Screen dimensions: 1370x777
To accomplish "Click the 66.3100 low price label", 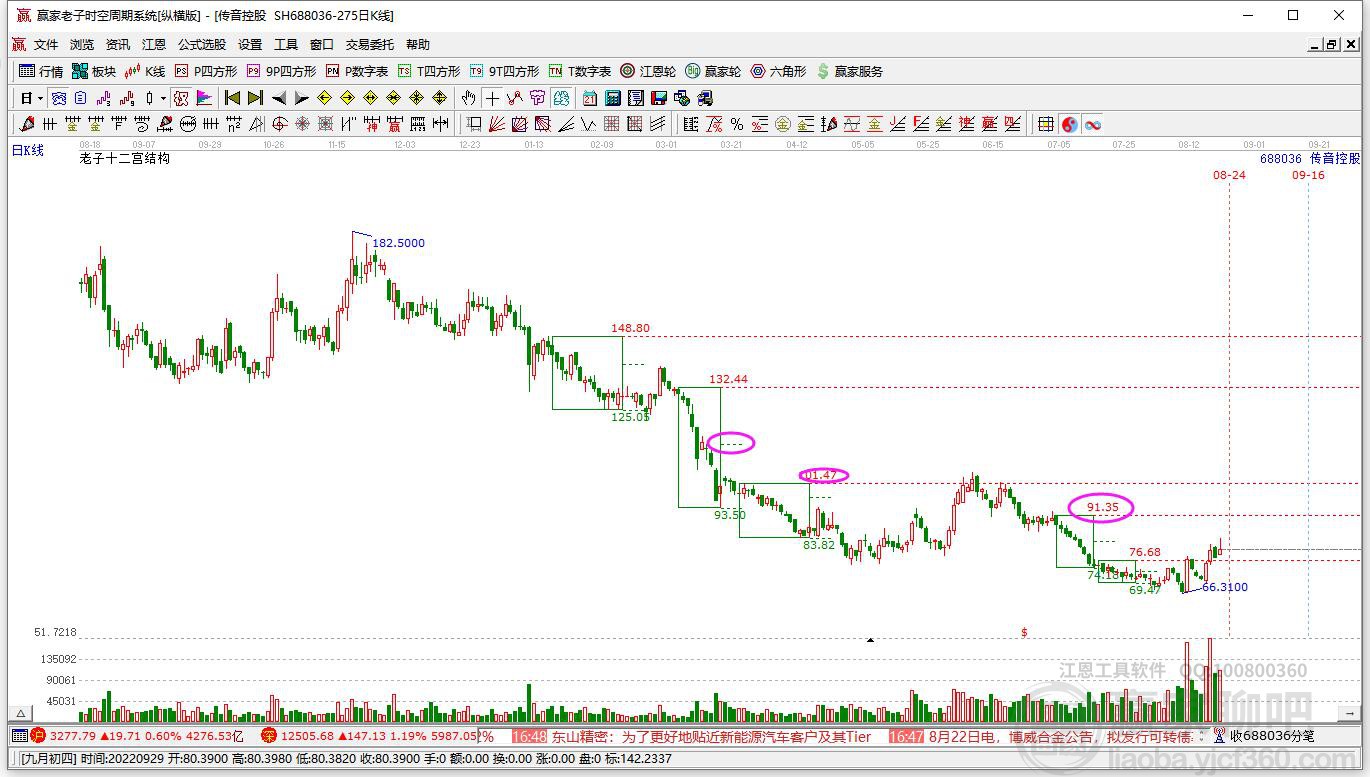I will point(1225,587).
